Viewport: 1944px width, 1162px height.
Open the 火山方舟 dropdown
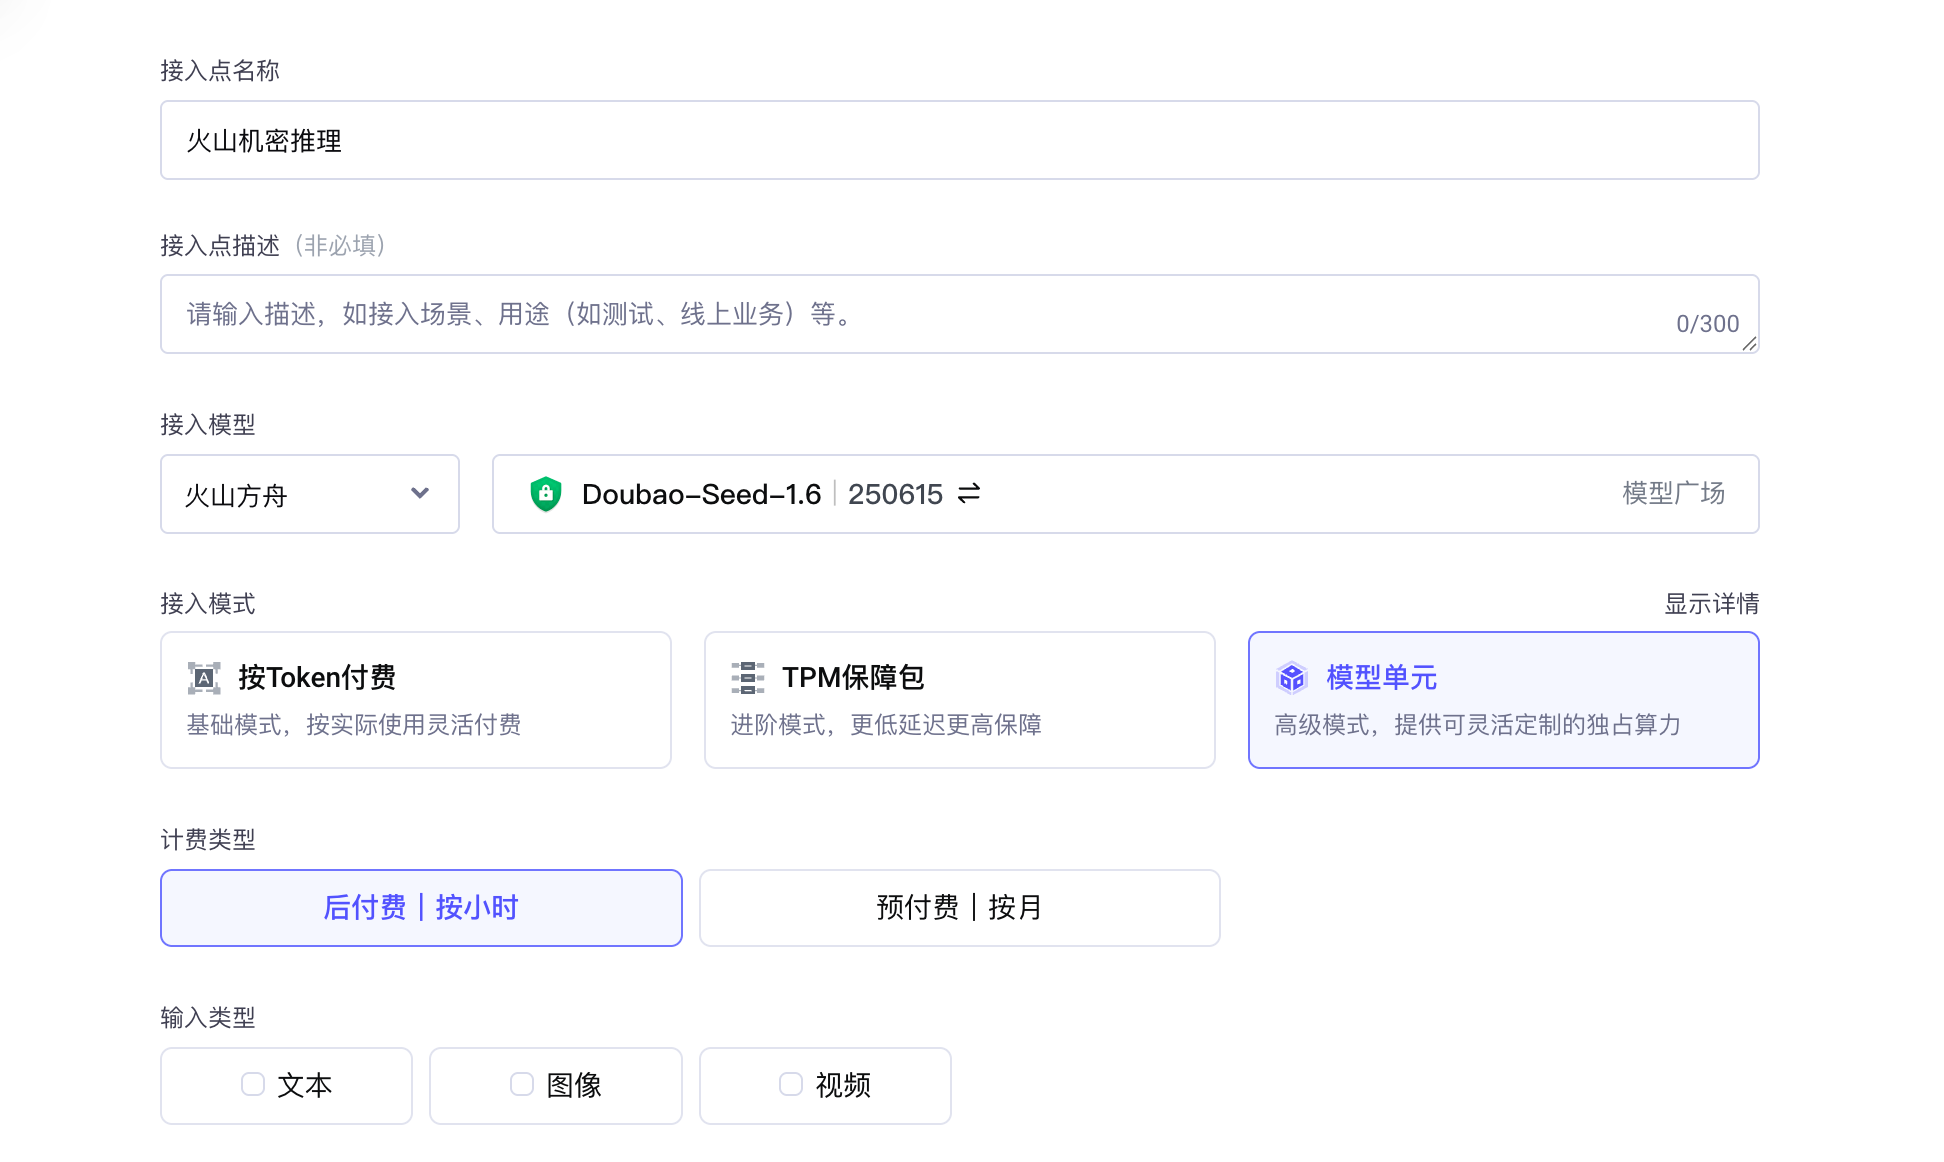(x=290, y=495)
